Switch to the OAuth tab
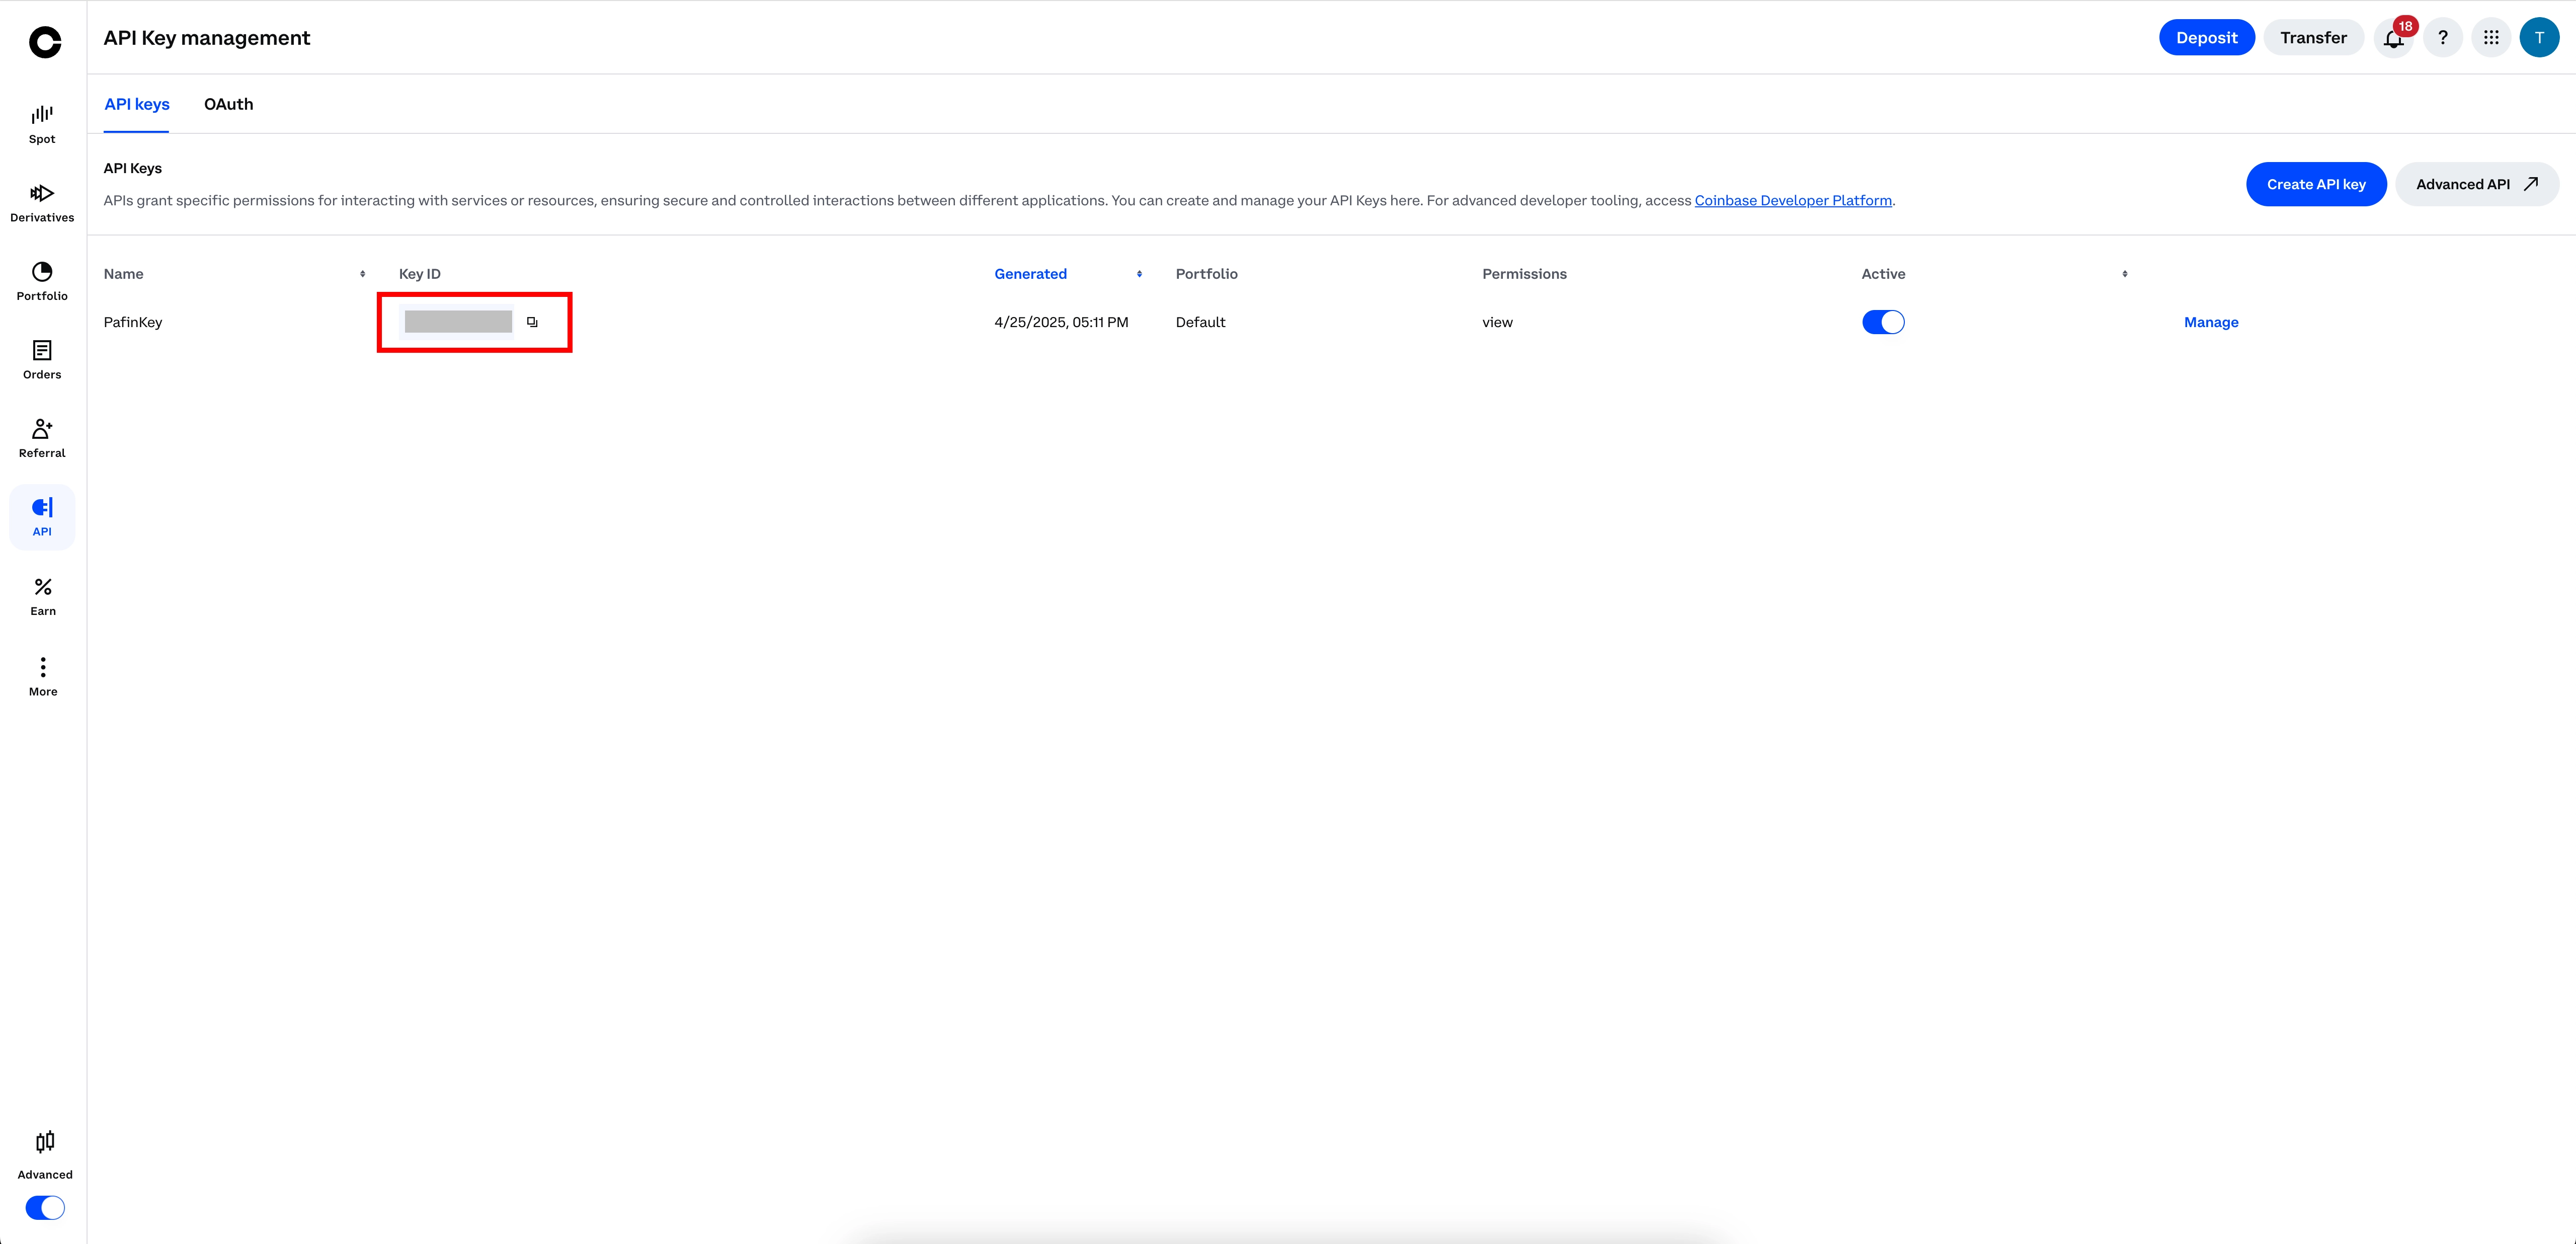Viewport: 2576px width, 1244px height. (228, 104)
